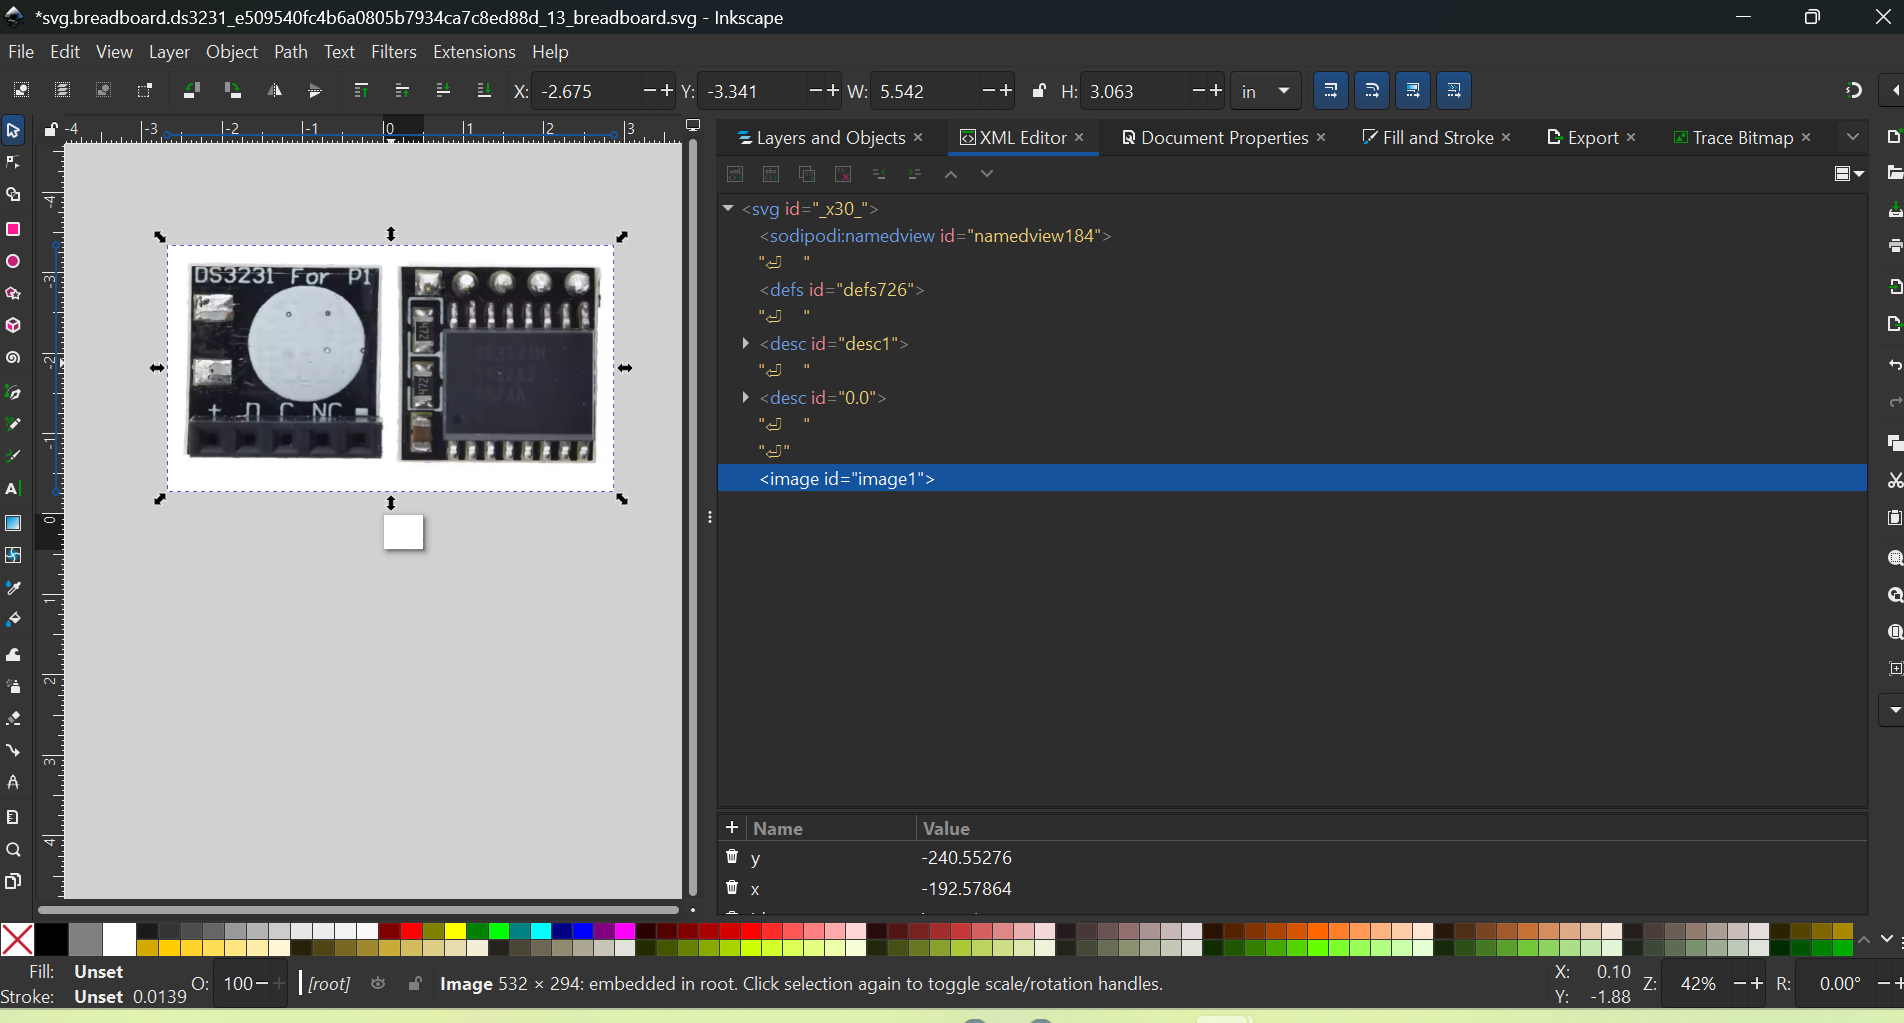Increment the X position value
This screenshot has width=1904, height=1023.
click(667, 91)
